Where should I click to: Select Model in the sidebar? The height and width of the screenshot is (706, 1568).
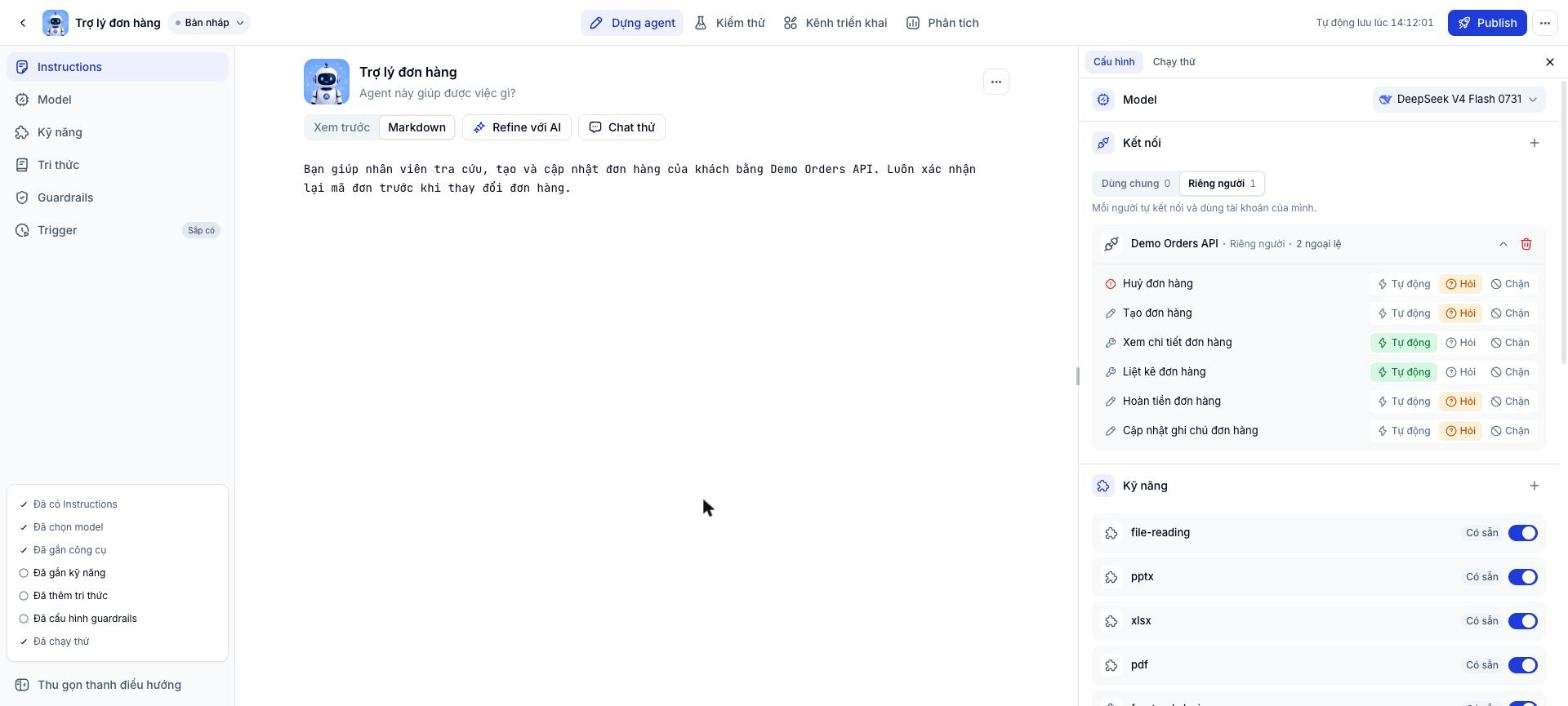pyautogui.click(x=117, y=100)
